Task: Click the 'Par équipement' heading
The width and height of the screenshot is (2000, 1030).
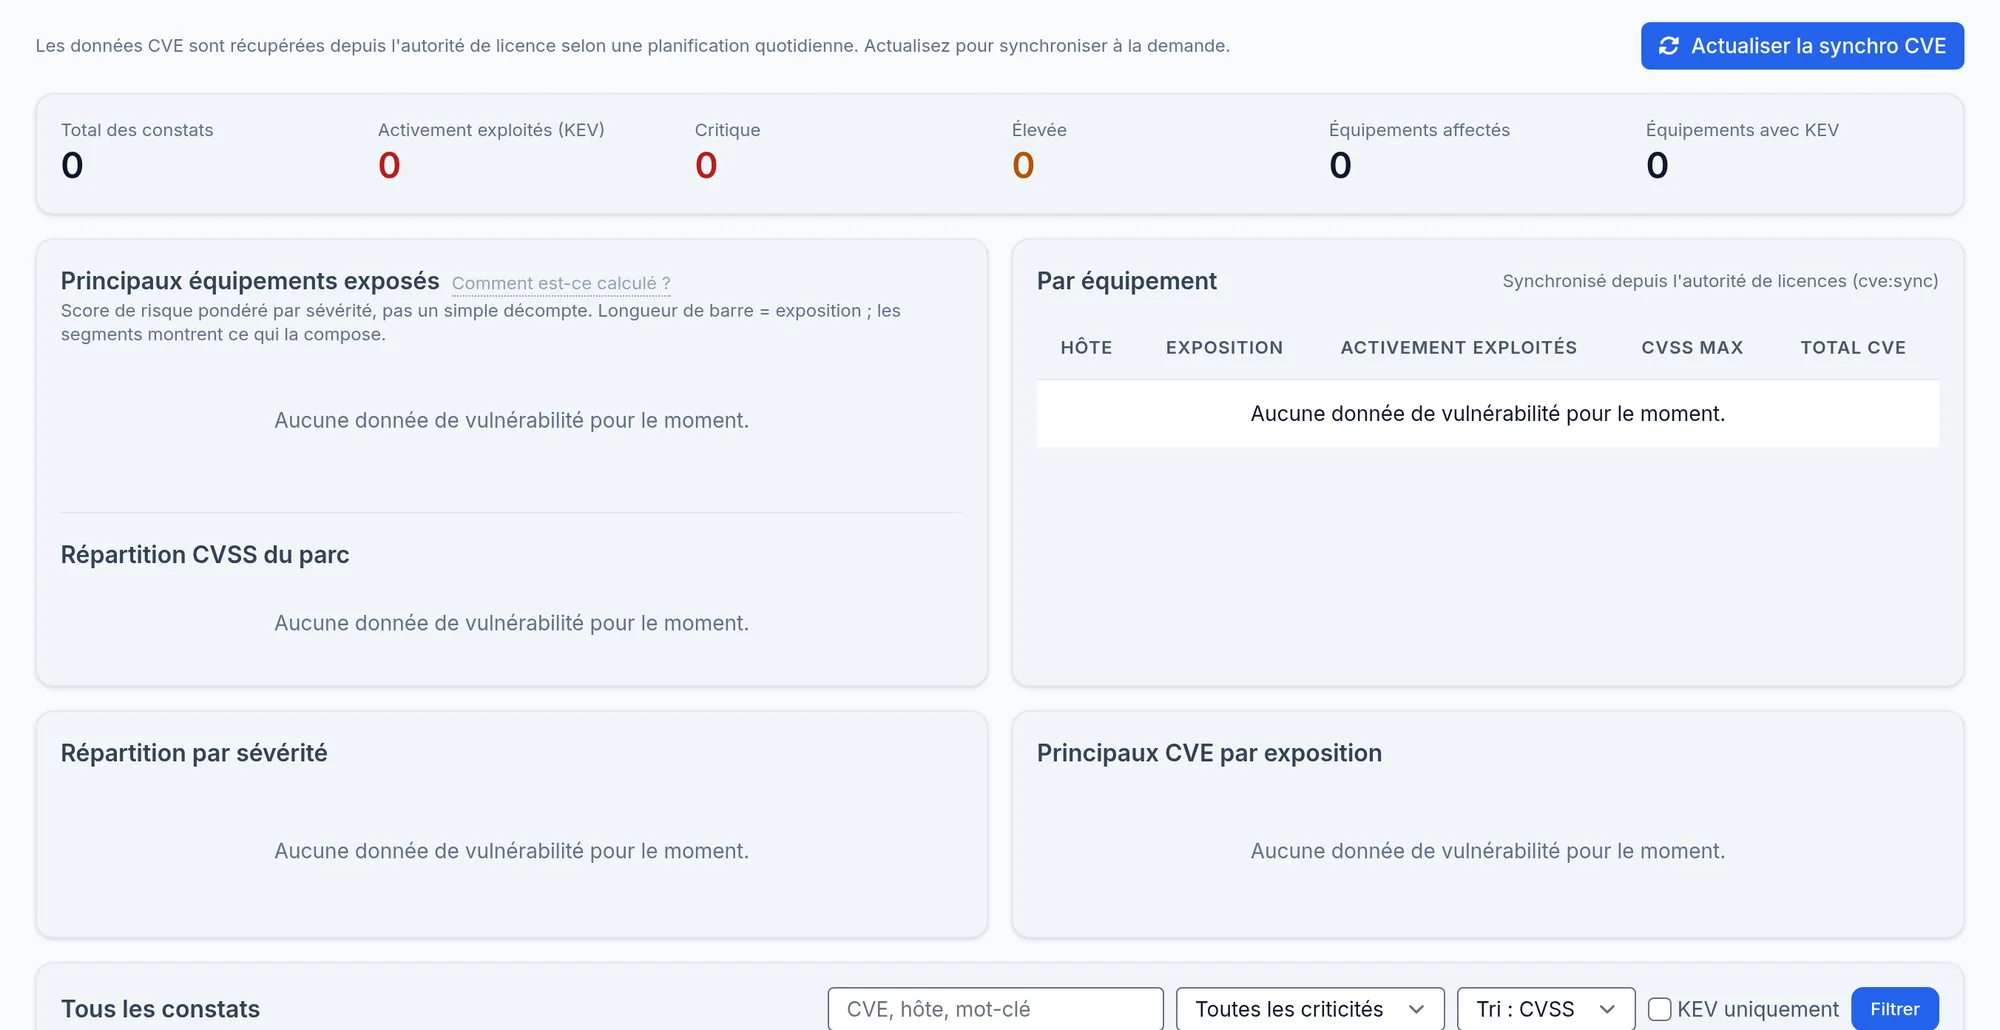Action: [x=1127, y=281]
